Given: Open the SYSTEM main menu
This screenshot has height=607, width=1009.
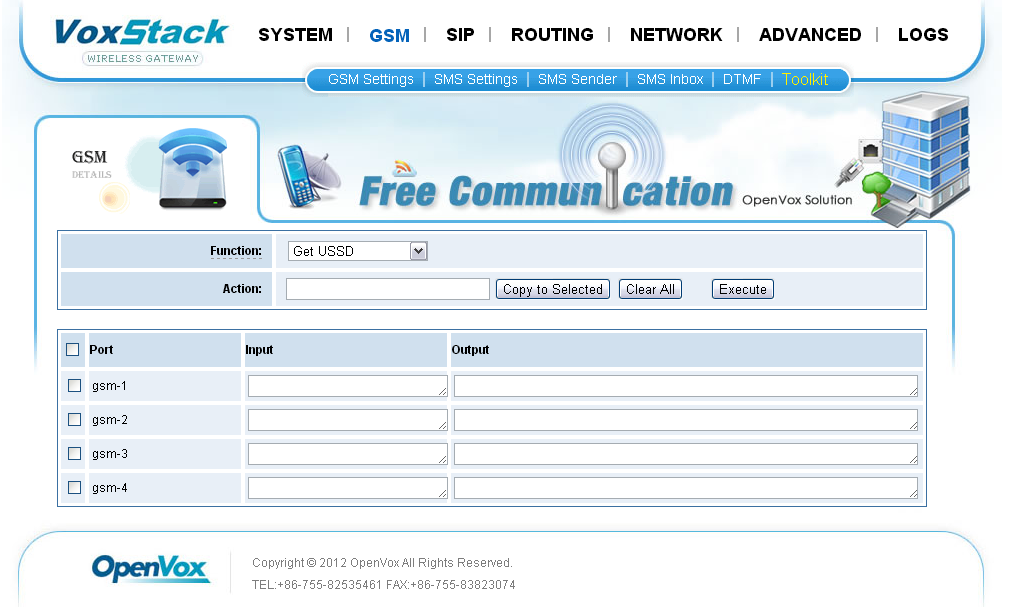Looking at the screenshot, I should pyautogui.click(x=295, y=35).
